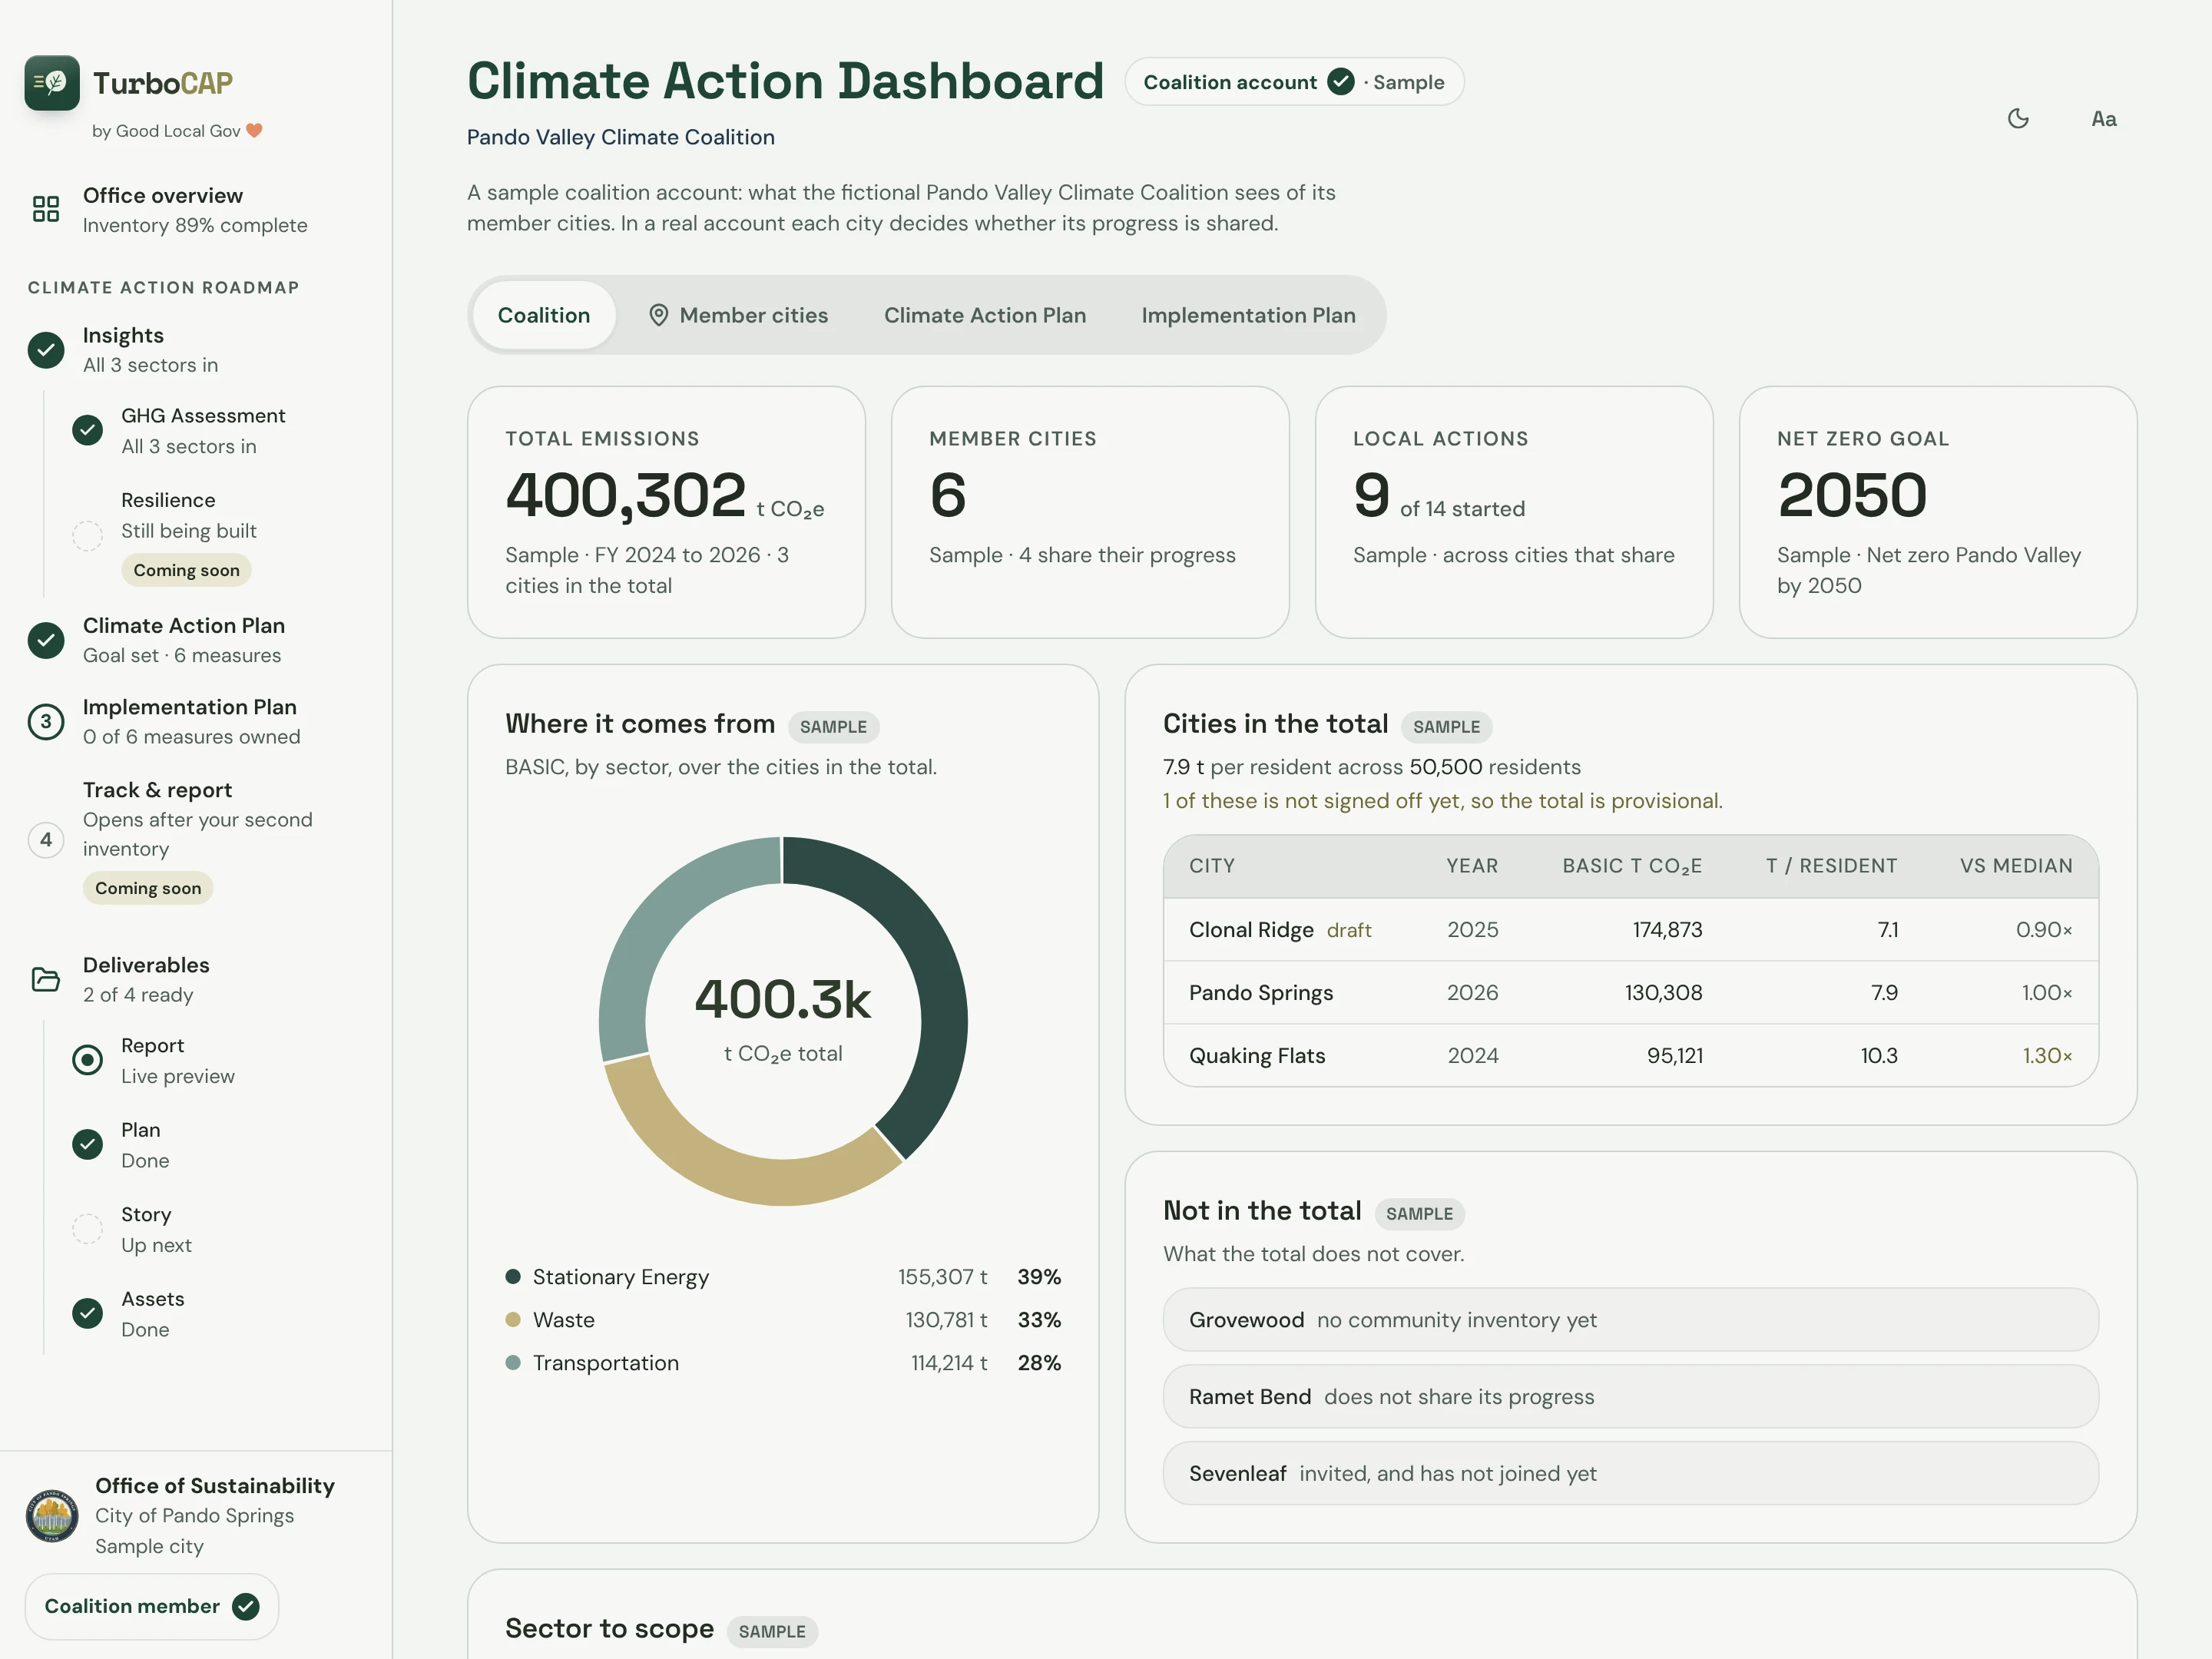Click the Local Actions card
The height and width of the screenshot is (1659, 2212).
point(1514,512)
